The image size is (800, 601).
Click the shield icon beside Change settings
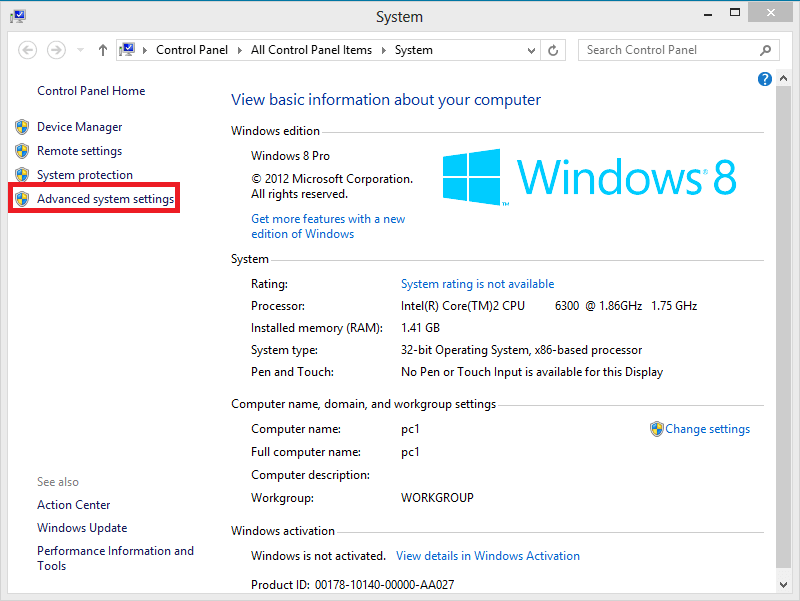coord(657,429)
